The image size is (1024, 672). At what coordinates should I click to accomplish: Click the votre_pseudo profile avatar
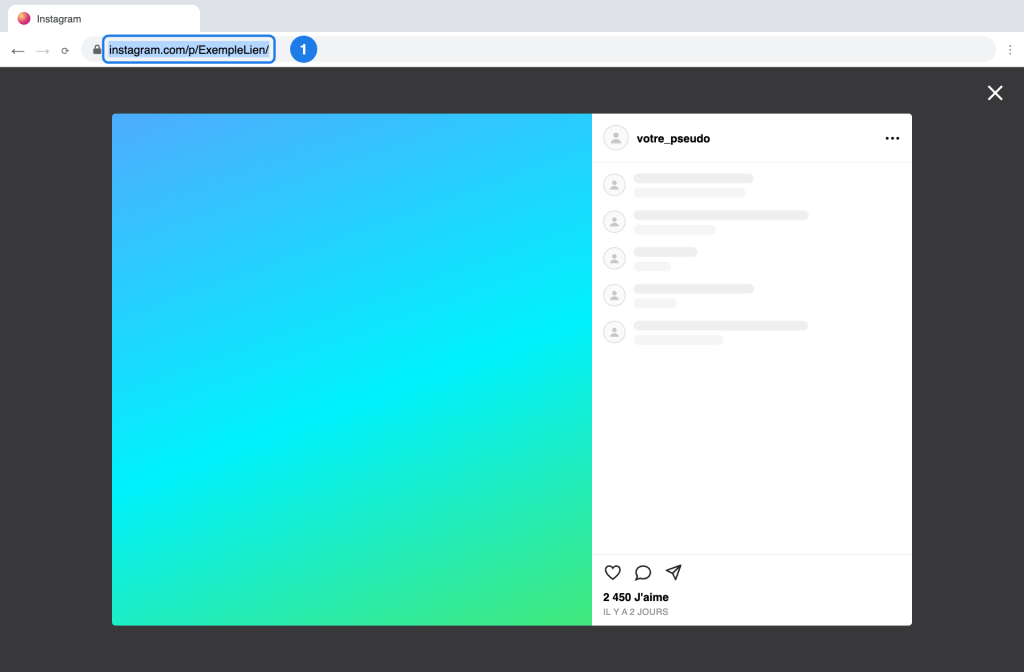615,138
